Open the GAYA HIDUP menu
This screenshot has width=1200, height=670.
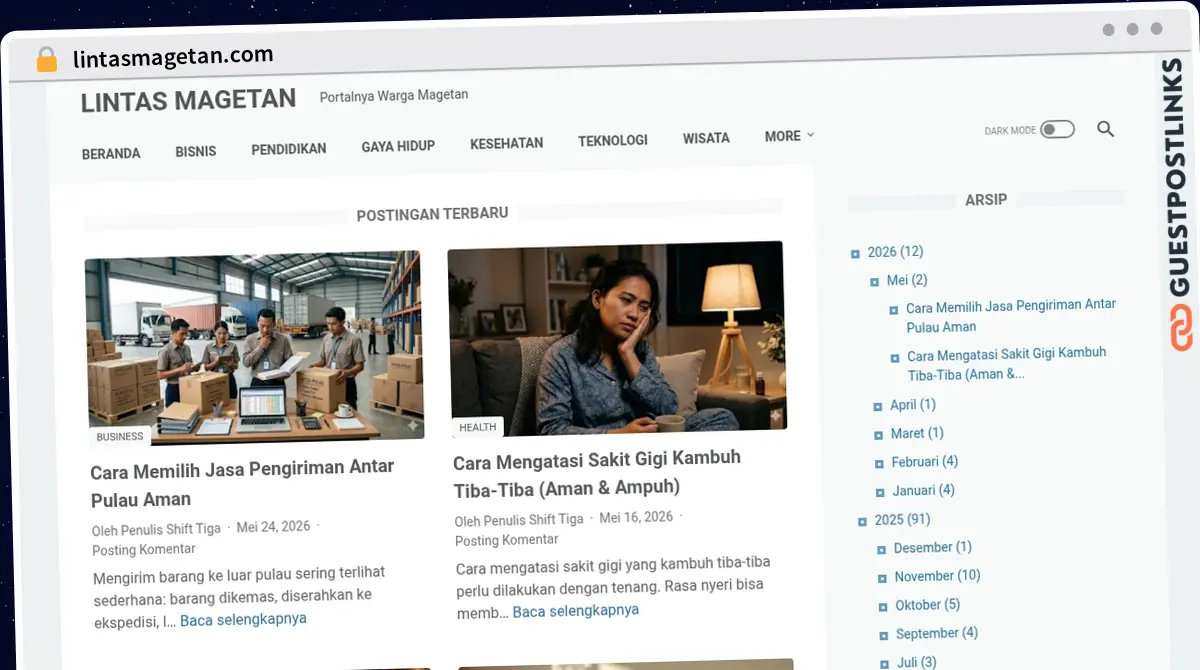click(x=398, y=146)
